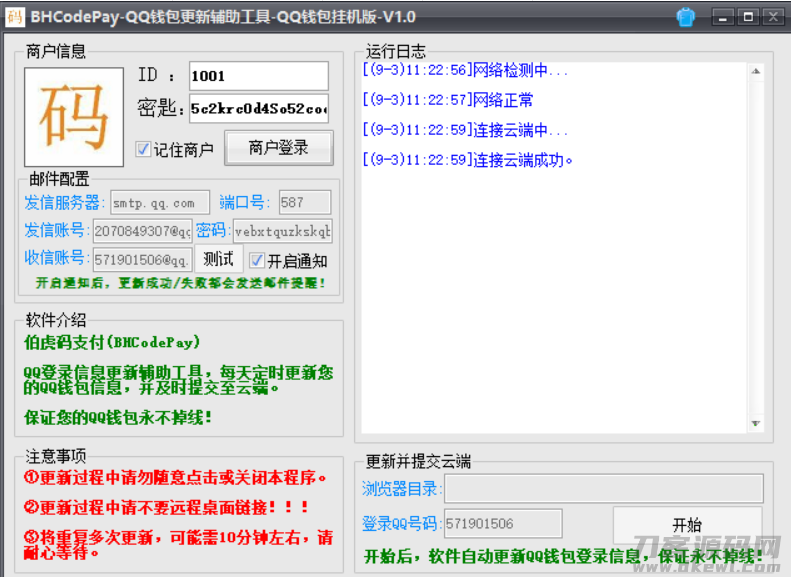The width and height of the screenshot is (791, 577).
Task: Maximize the BHCodePay window
Action: click(748, 17)
